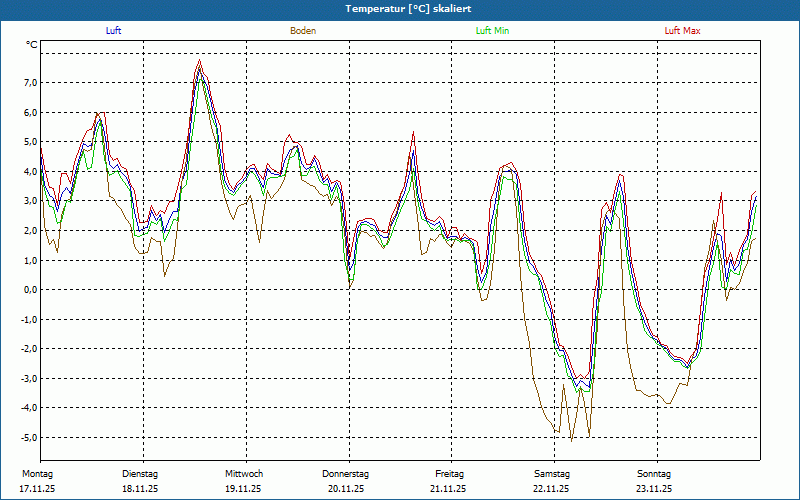Screen dimensions: 800x500
Task: Click the 0,0 y-axis tick label
Action: (29, 290)
